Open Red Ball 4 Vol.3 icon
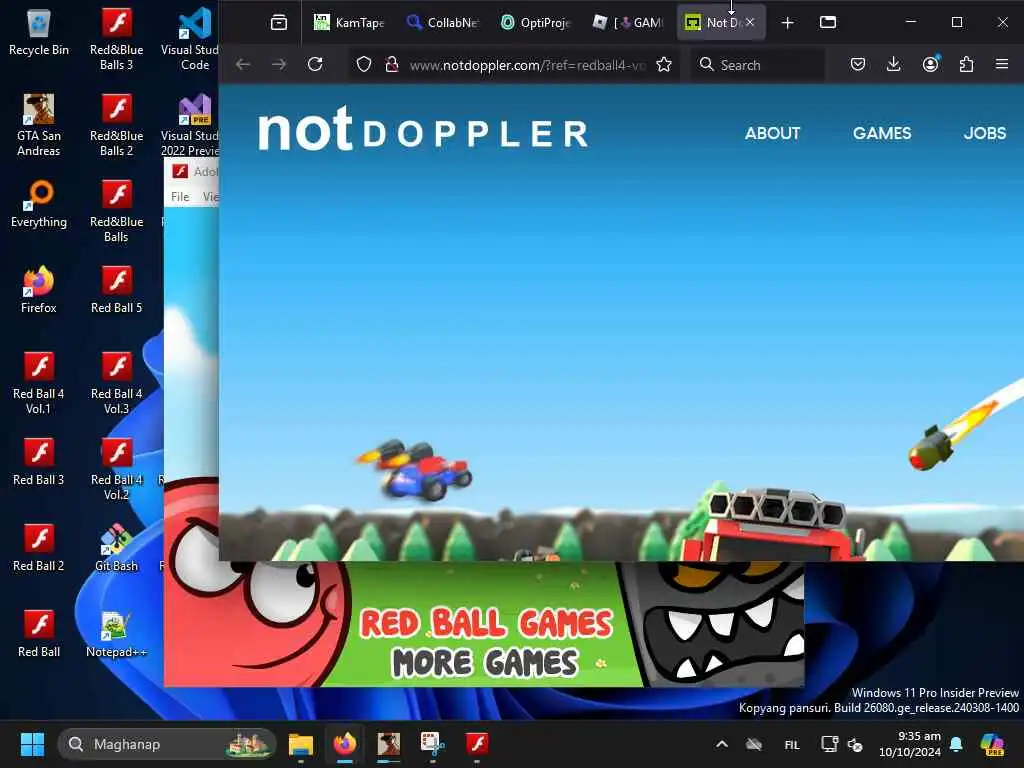The height and width of the screenshot is (768, 1024). [x=116, y=383]
